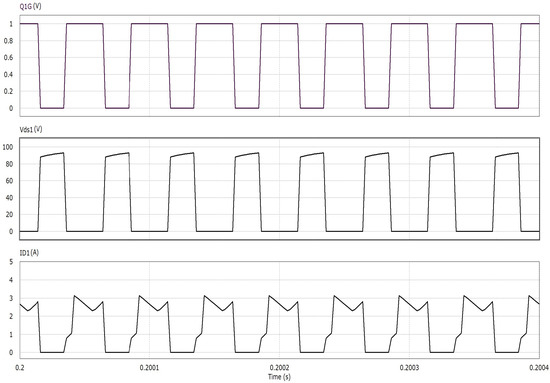Click the 0.2 time axis tick
This screenshot has width=550, height=383.
(21, 368)
